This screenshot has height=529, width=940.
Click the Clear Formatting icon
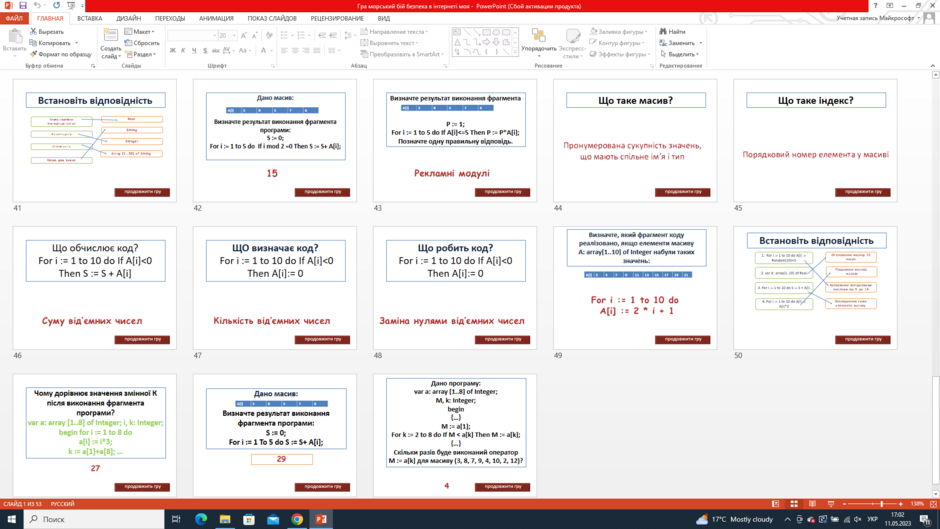point(269,36)
